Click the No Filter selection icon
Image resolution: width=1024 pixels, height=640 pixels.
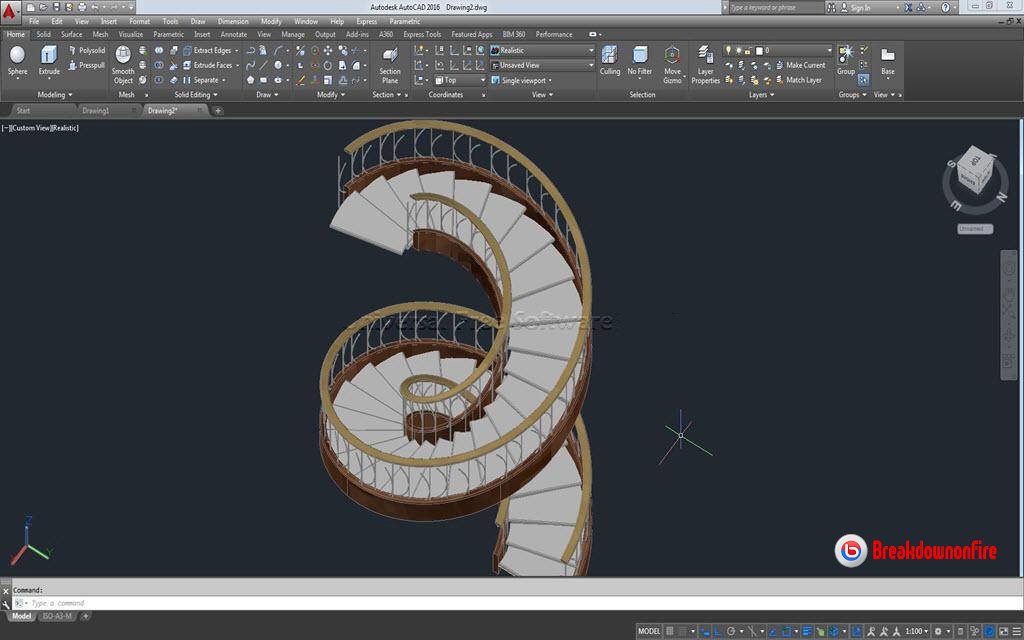point(640,61)
